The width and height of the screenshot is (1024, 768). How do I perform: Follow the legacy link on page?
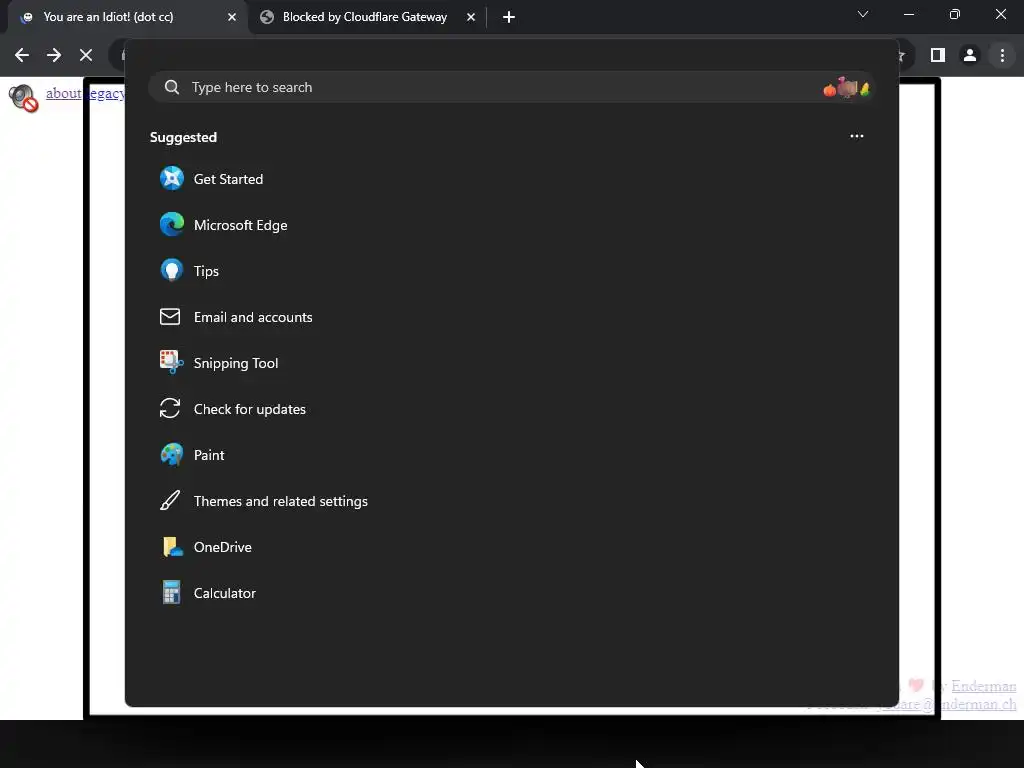[x=105, y=93]
